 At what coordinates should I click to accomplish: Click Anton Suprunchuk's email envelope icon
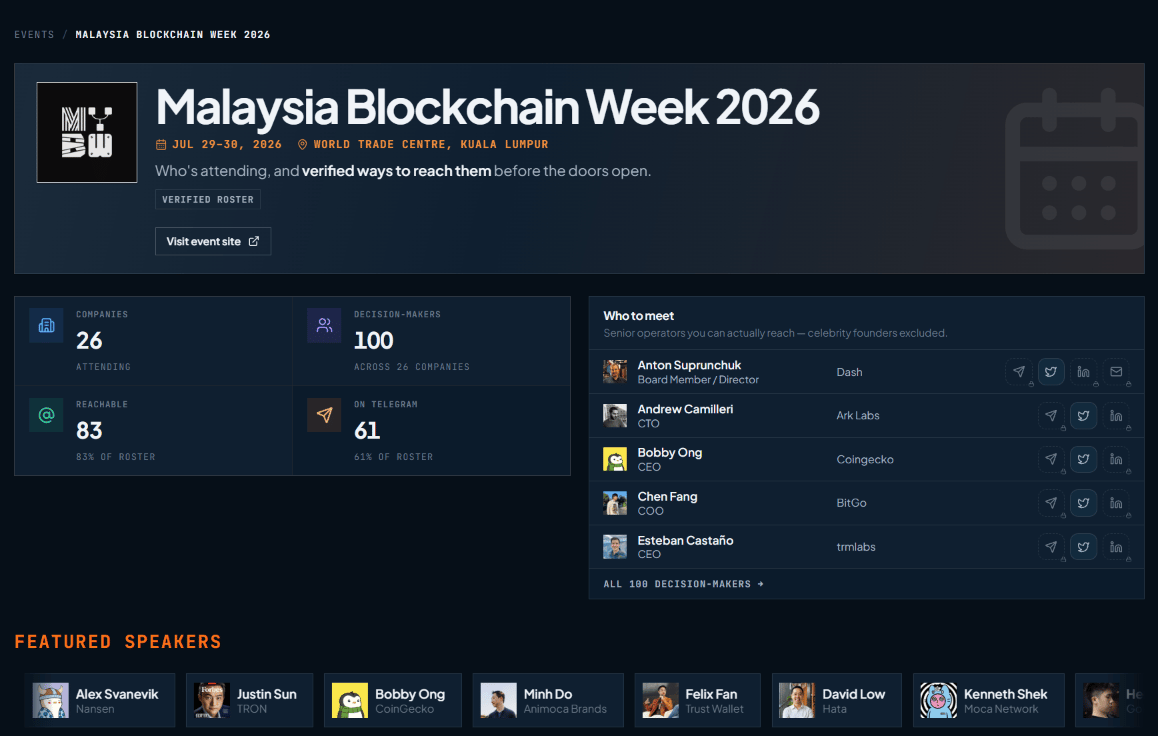click(x=1116, y=372)
